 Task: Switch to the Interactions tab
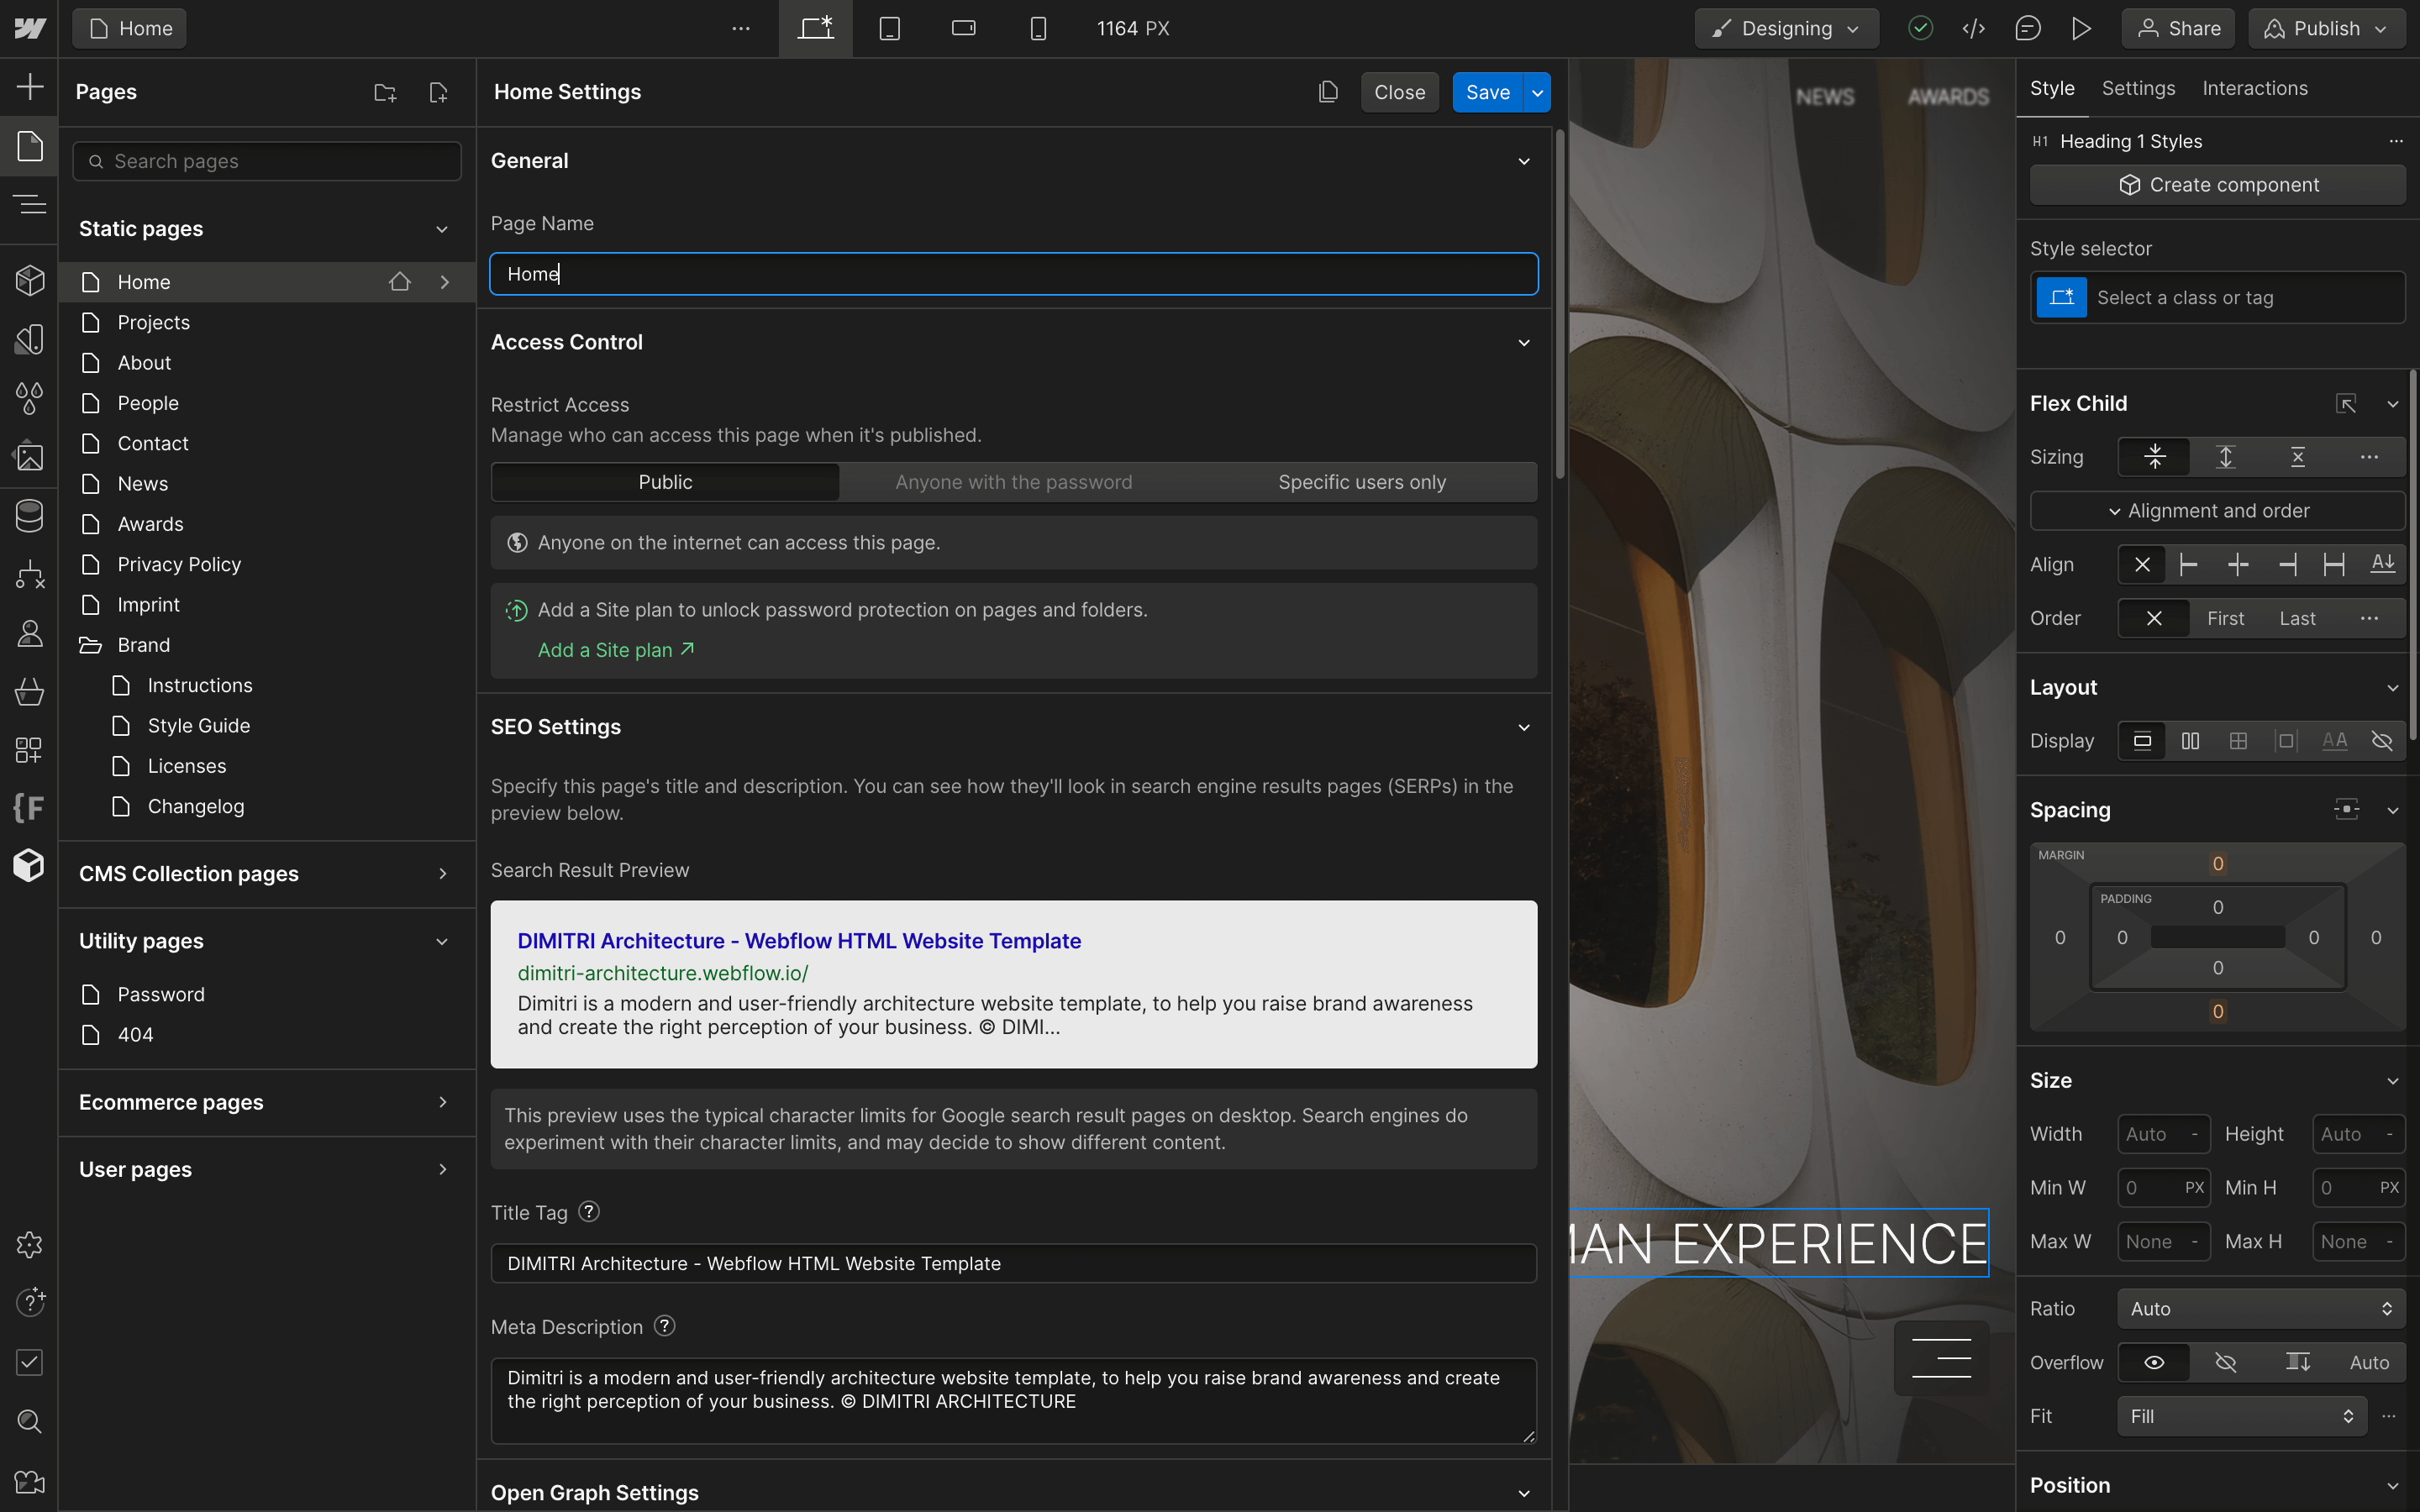click(x=2254, y=87)
